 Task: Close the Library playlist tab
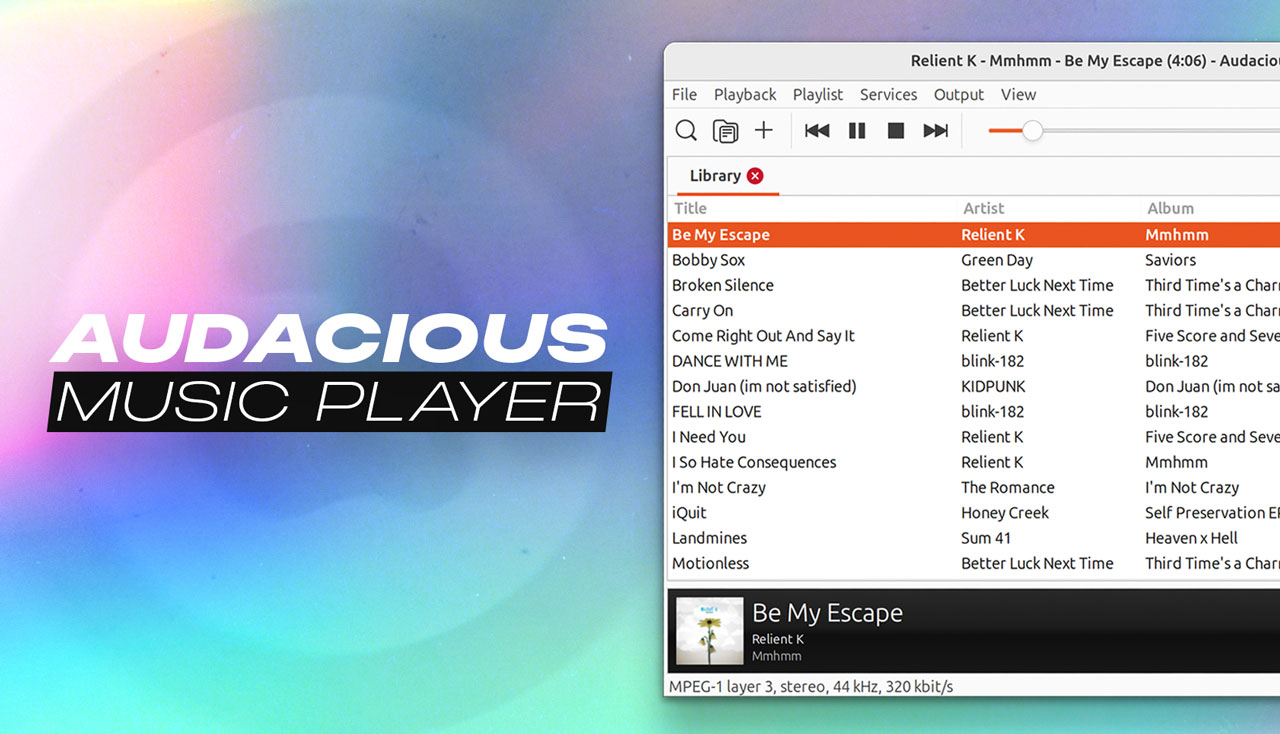755,176
